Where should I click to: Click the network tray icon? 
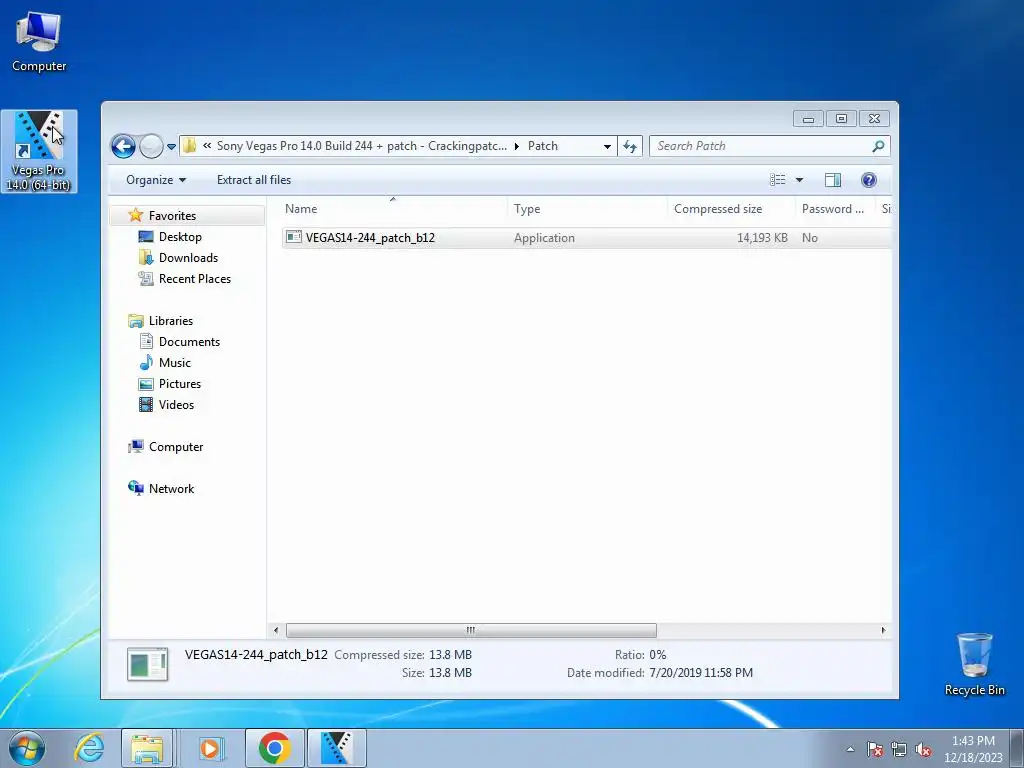899,749
